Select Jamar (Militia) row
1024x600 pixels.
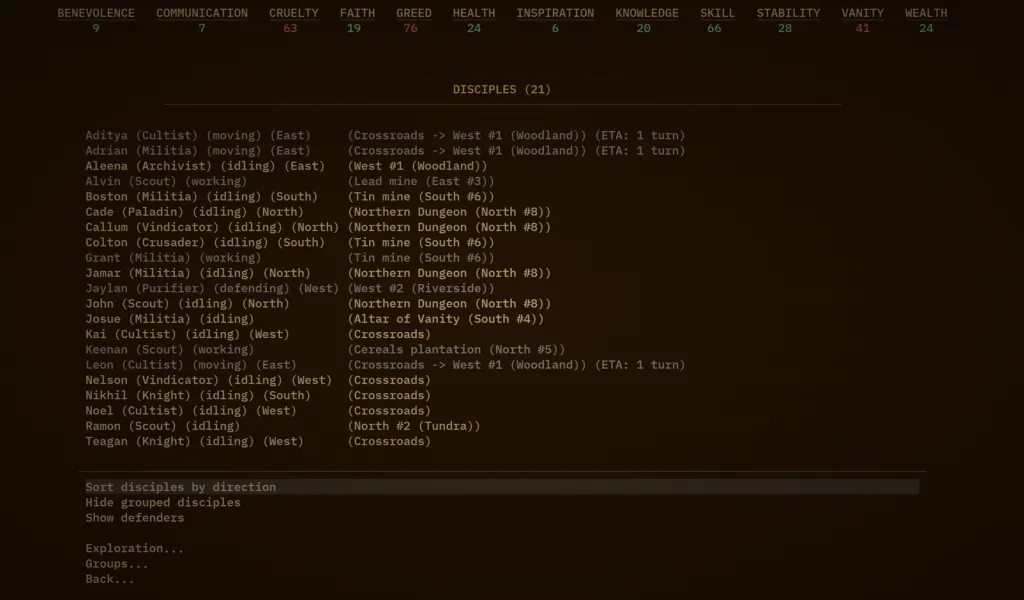click(318, 274)
